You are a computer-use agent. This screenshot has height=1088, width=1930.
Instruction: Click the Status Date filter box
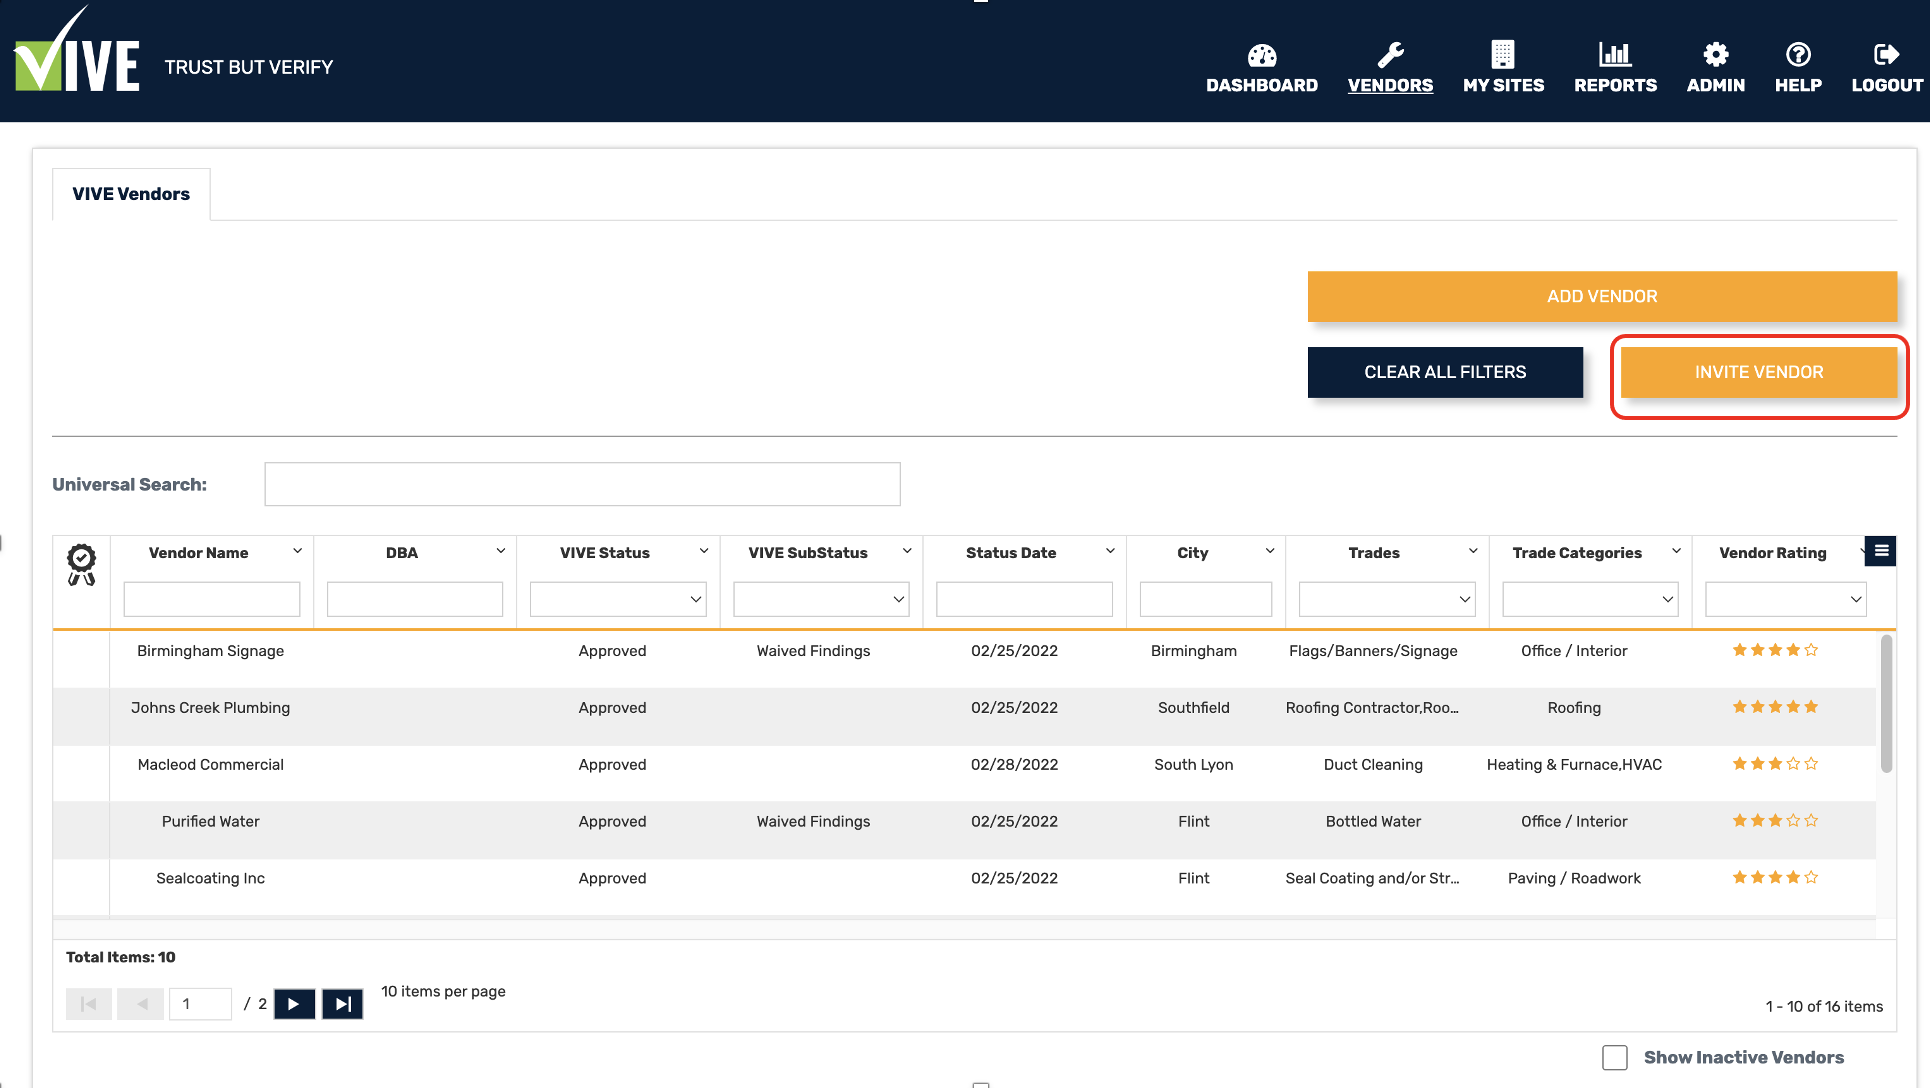click(1024, 599)
